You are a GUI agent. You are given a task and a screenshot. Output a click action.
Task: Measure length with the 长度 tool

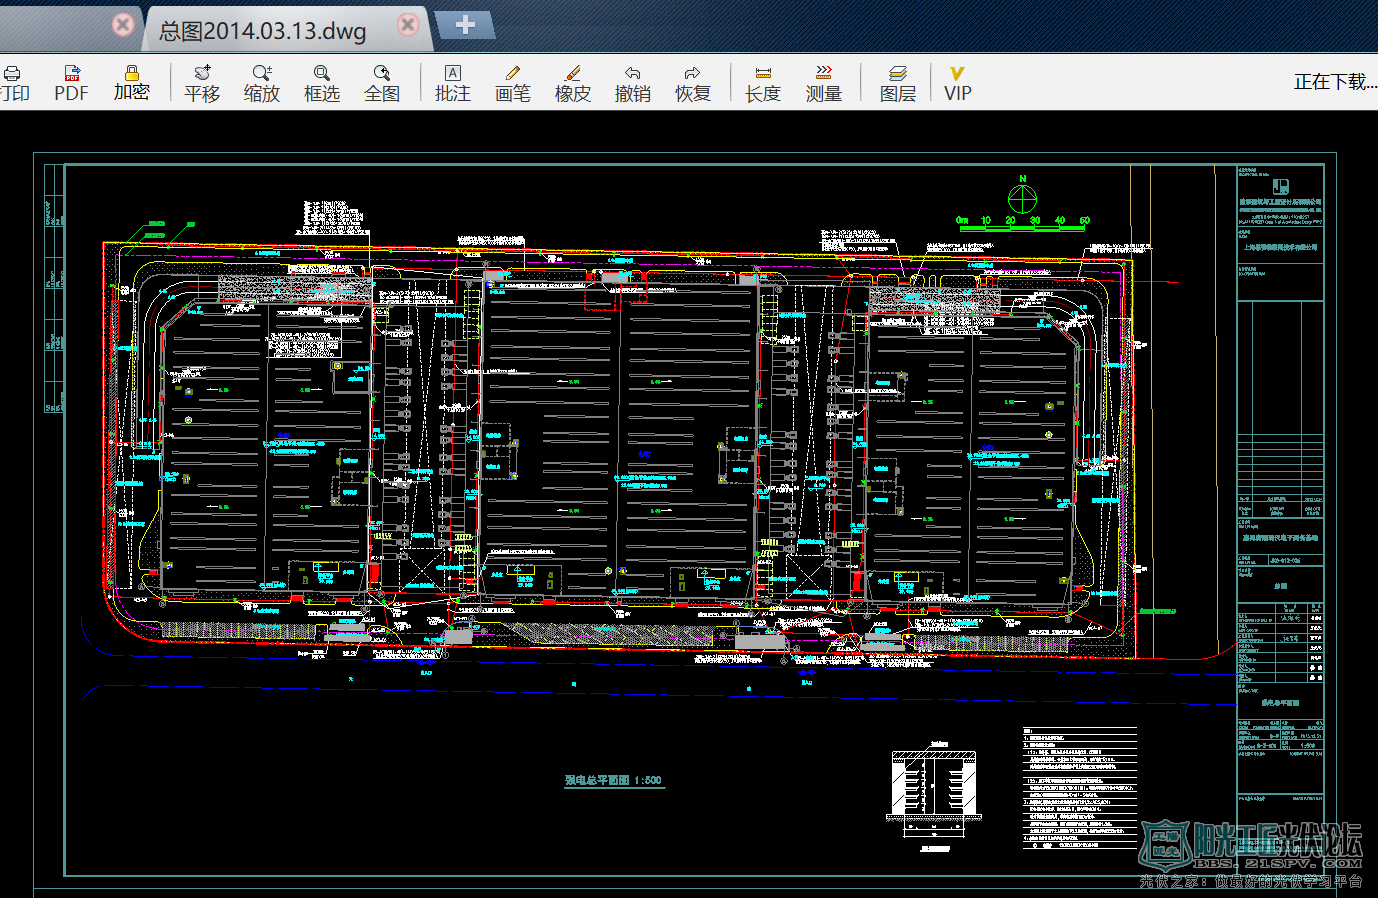coord(763,83)
